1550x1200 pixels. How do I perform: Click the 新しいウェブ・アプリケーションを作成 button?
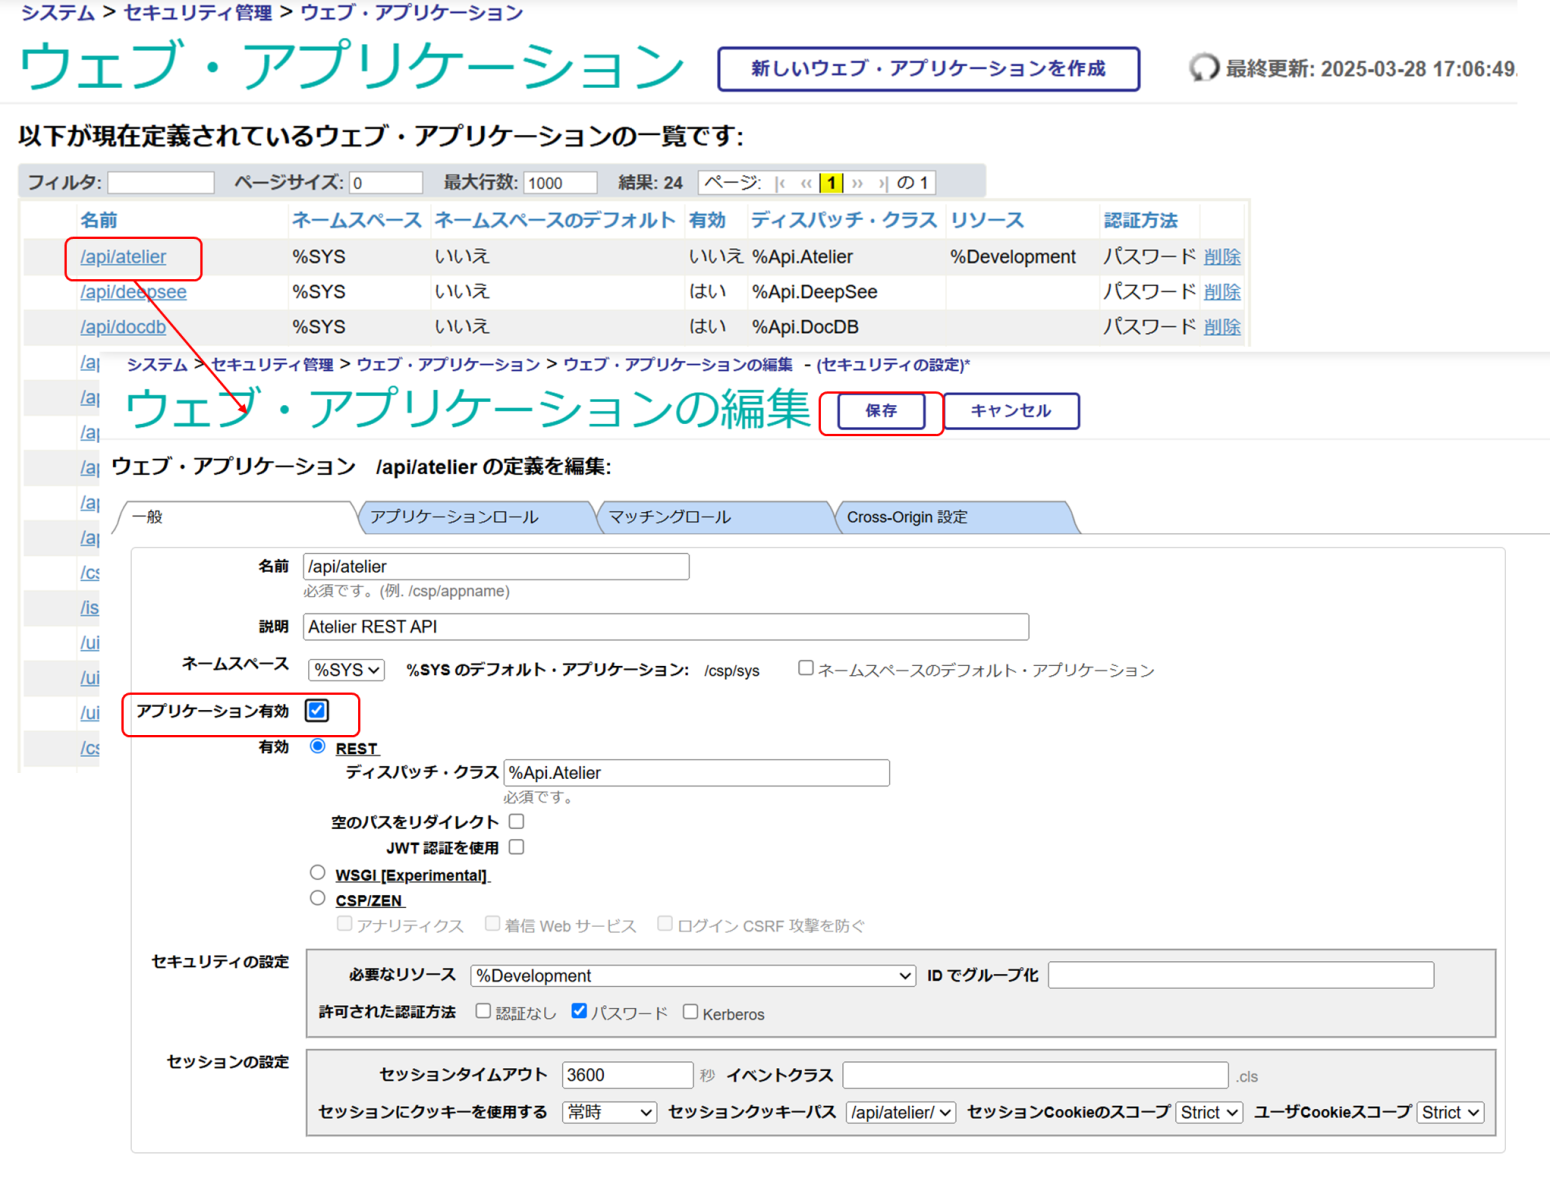coord(928,69)
